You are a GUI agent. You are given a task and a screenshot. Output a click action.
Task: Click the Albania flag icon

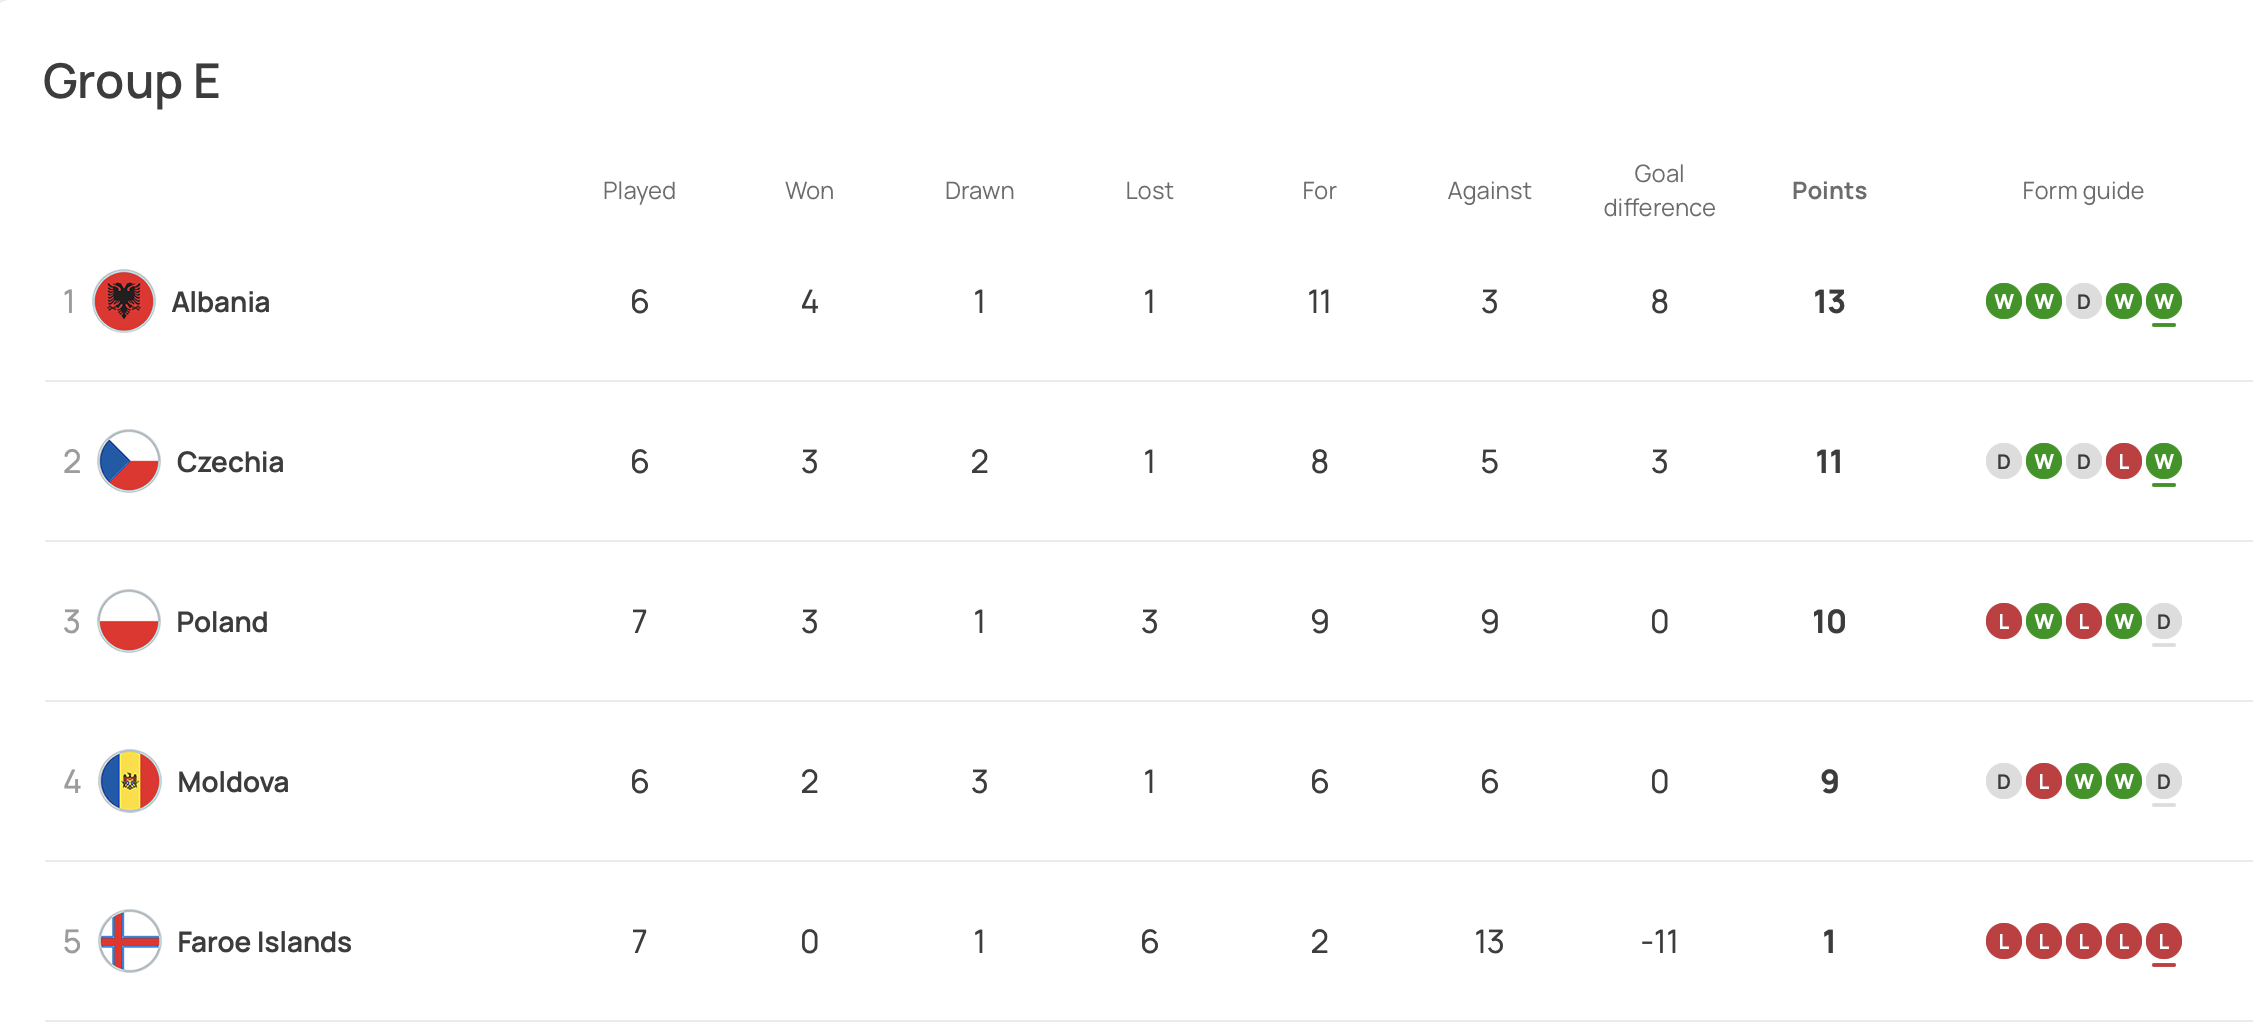pos(124,301)
